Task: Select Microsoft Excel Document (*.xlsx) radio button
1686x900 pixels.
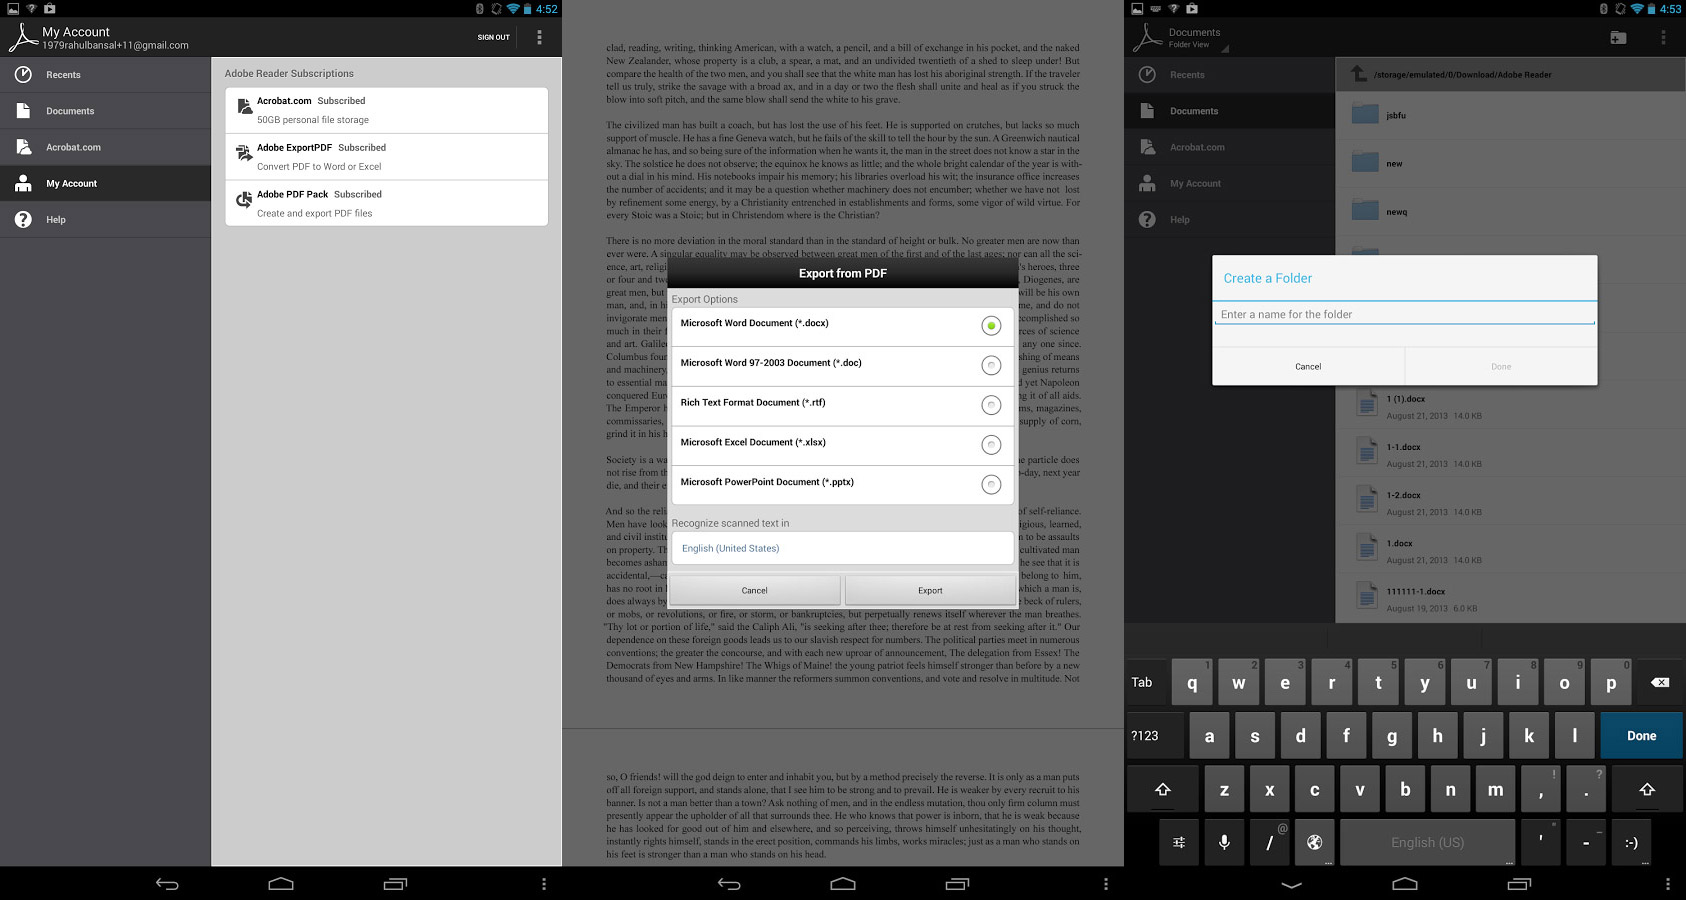Action: pos(990,445)
